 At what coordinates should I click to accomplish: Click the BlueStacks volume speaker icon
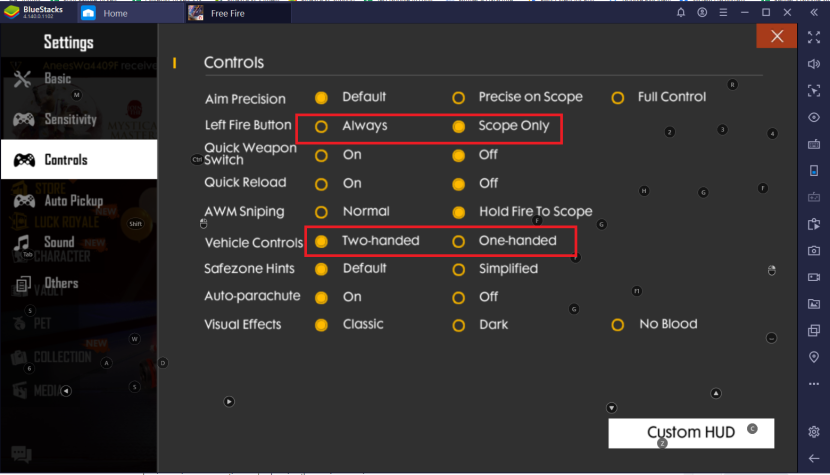814,64
